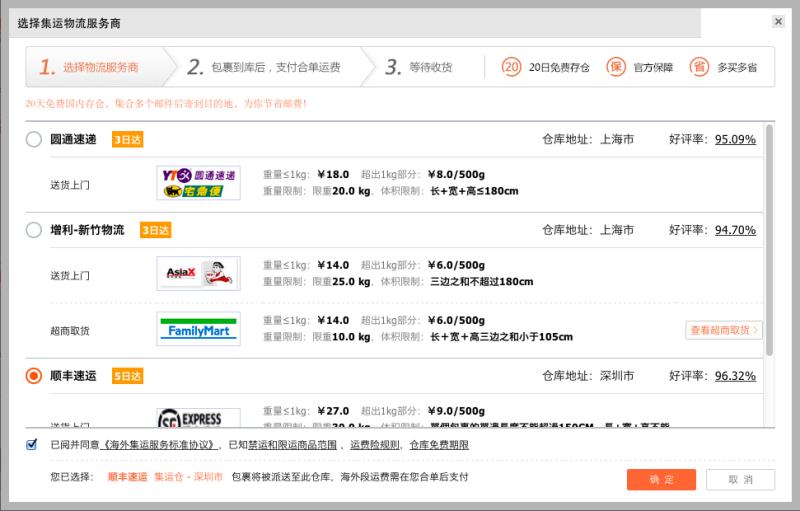
Task: Click the AsiaX courier logo
Action: tap(198, 273)
